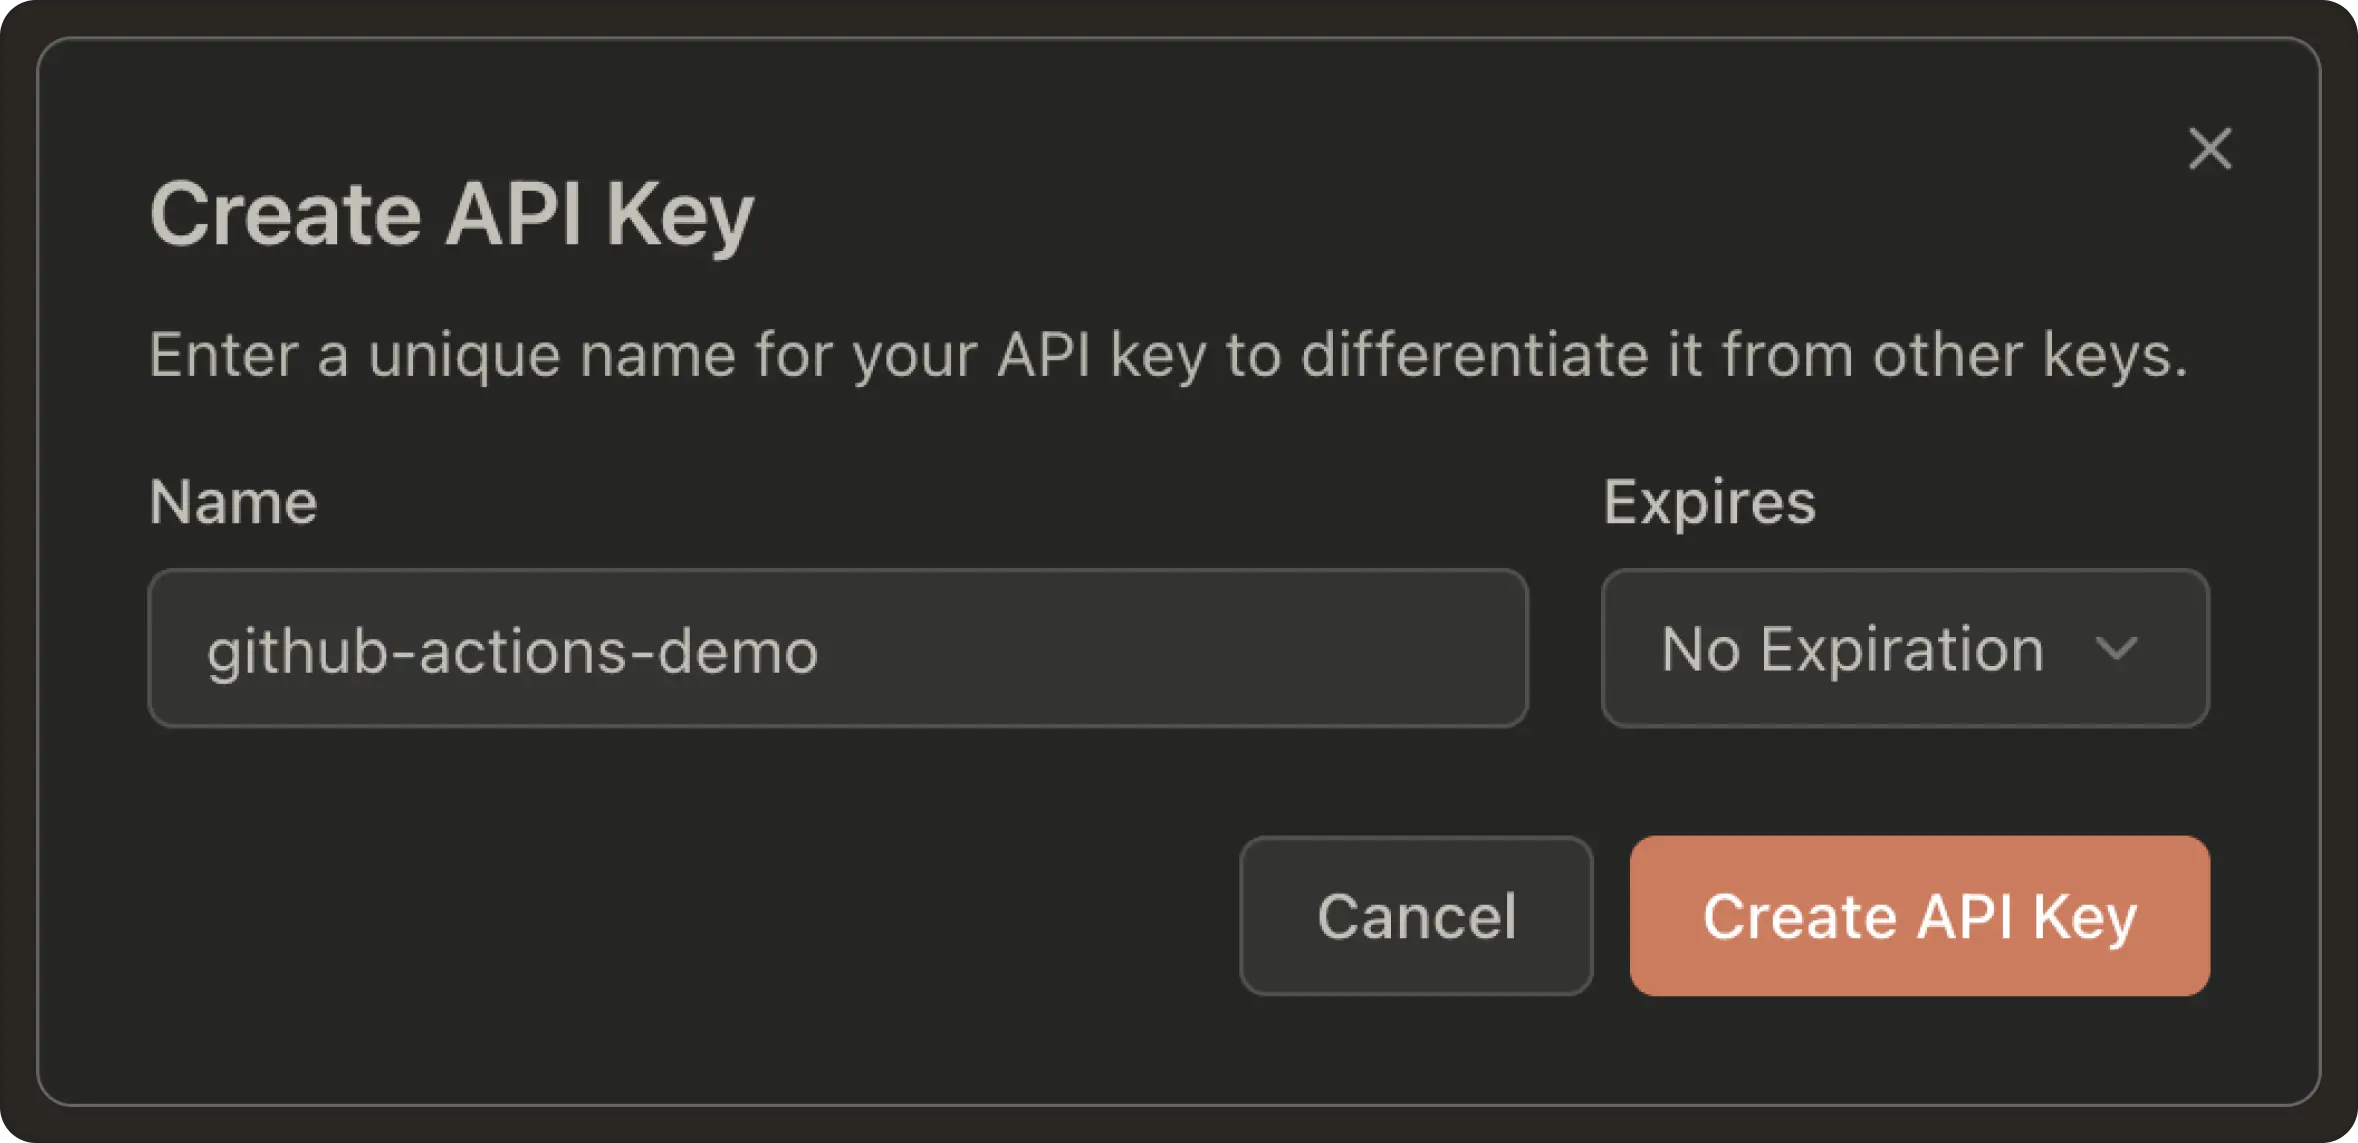Confirm key creation with Create API Key
This screenshot has height=1143, width=2358.
[1919, 915]
